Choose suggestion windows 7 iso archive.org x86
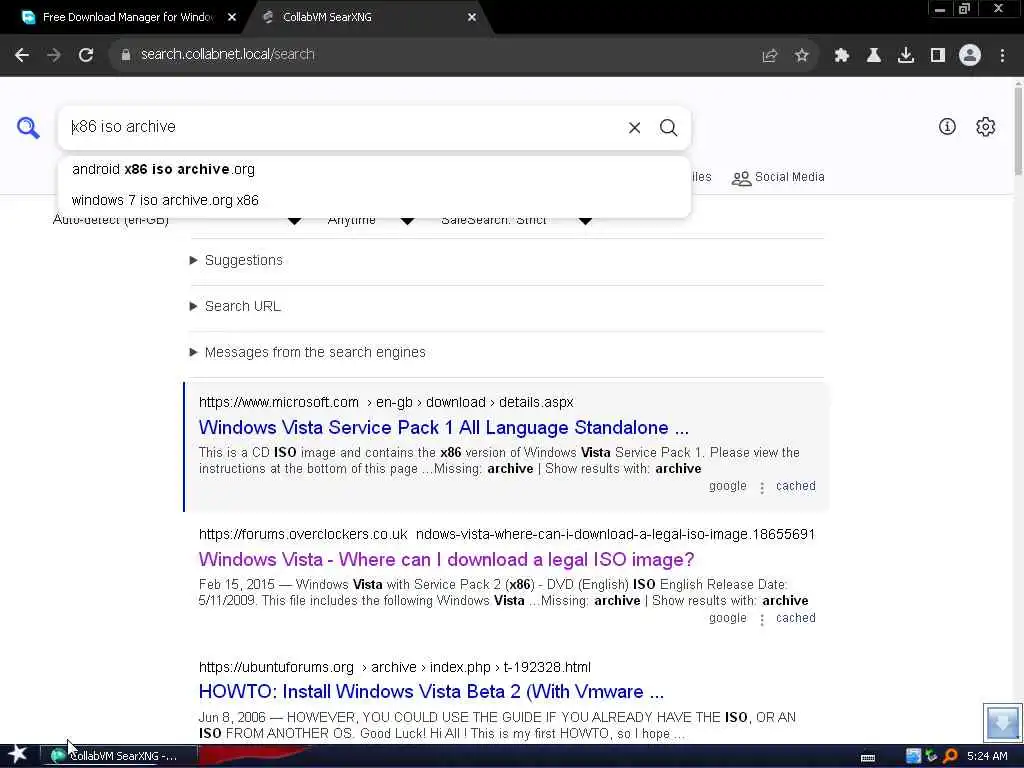The image size is (1024, 768). point(374,200)
